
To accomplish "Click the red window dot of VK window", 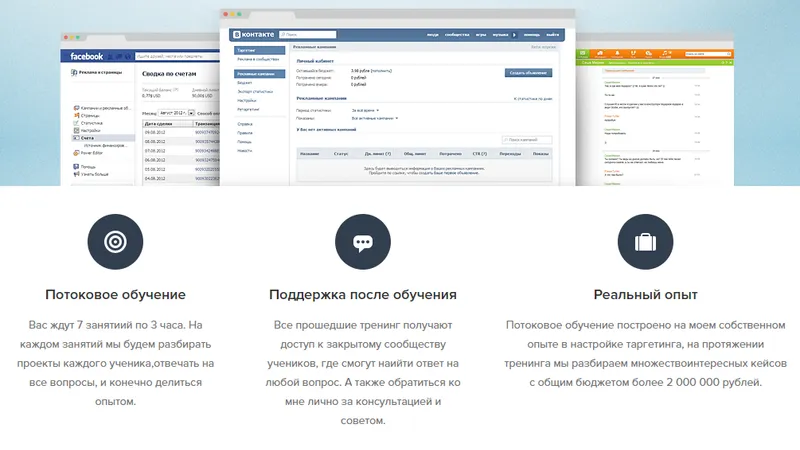I will point(226,14).
